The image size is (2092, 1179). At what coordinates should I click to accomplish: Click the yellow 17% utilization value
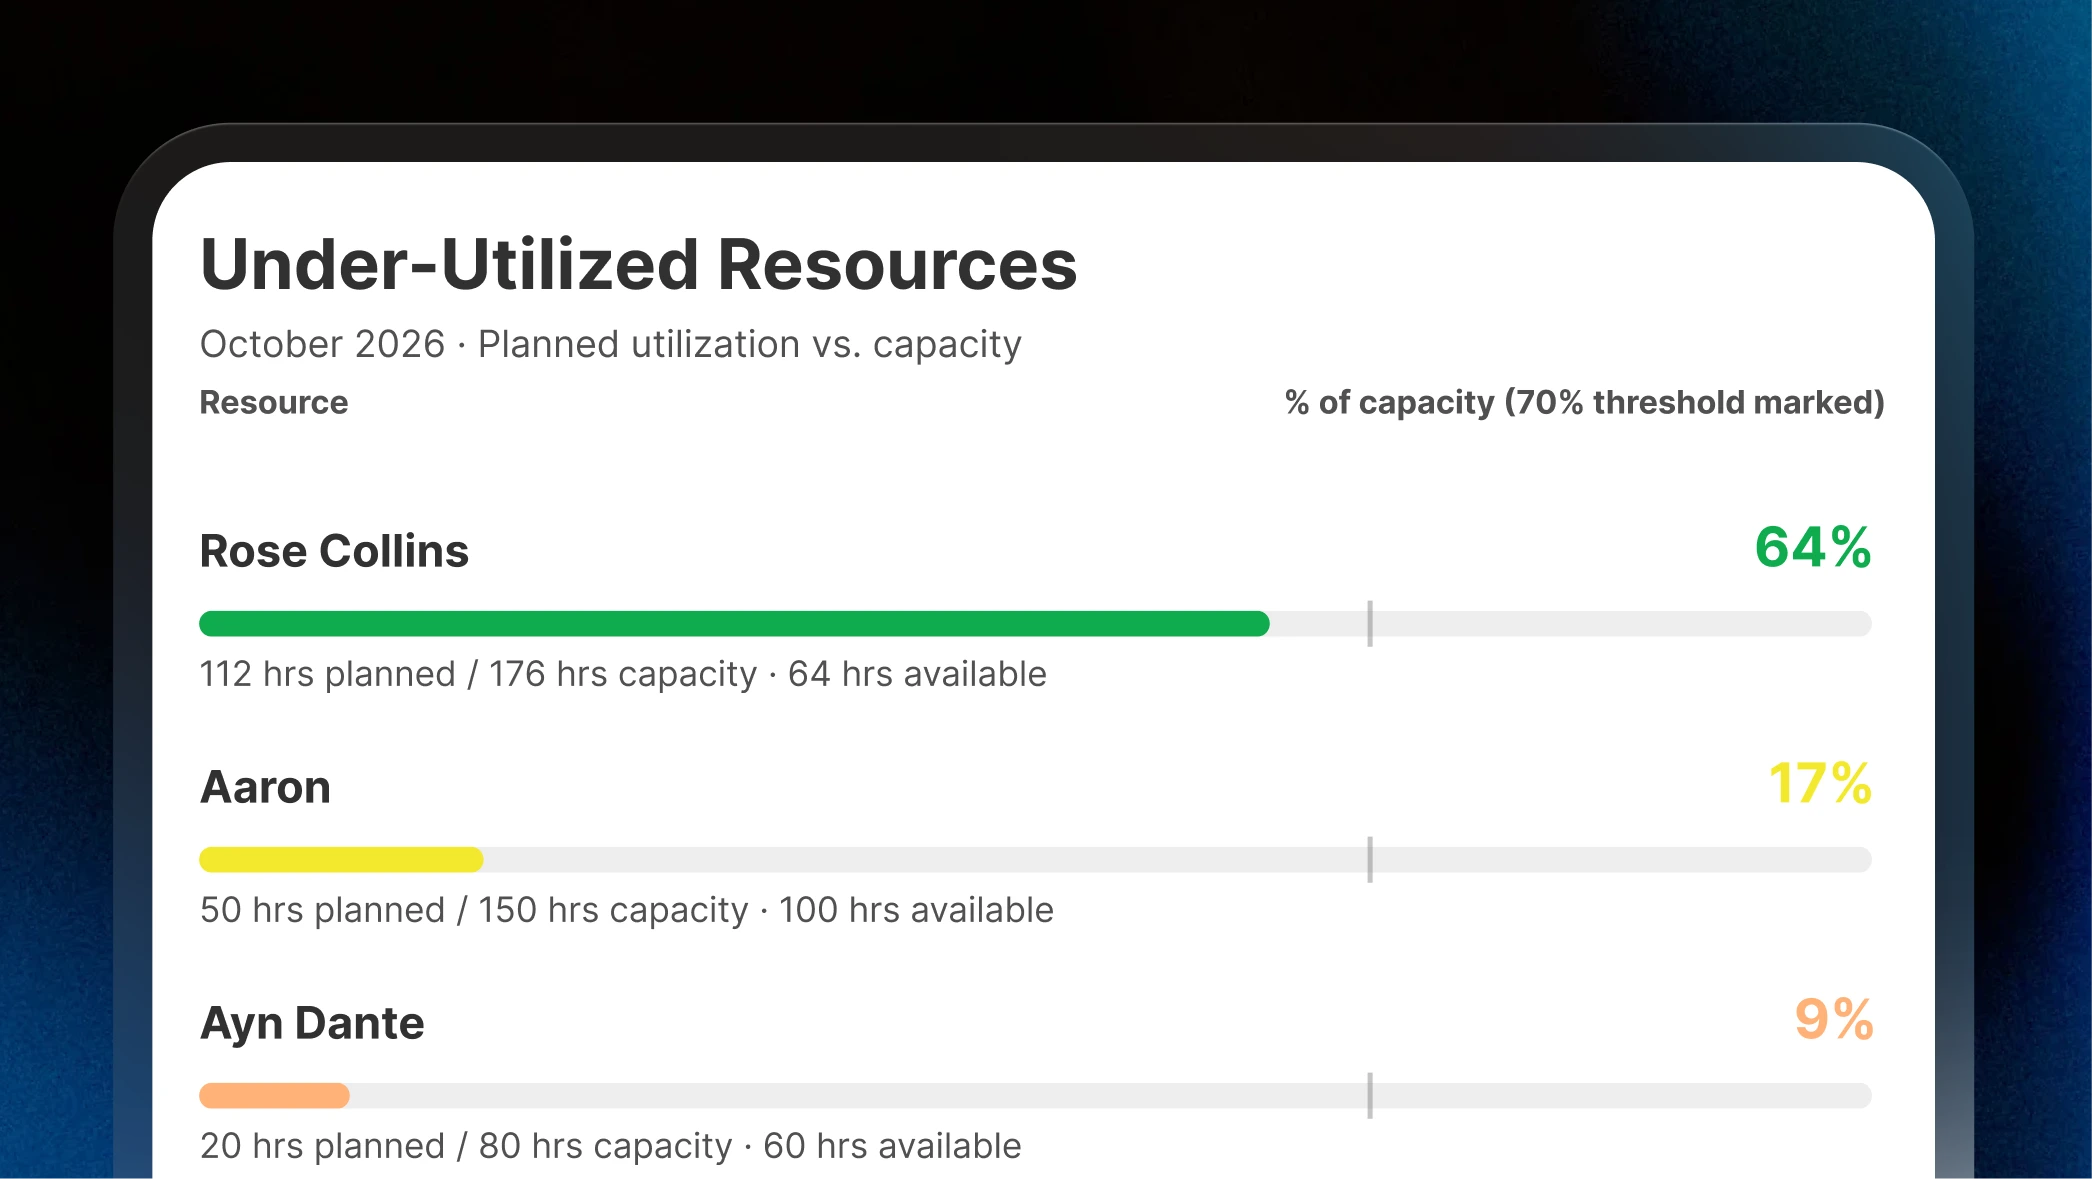click(1820, 783)
